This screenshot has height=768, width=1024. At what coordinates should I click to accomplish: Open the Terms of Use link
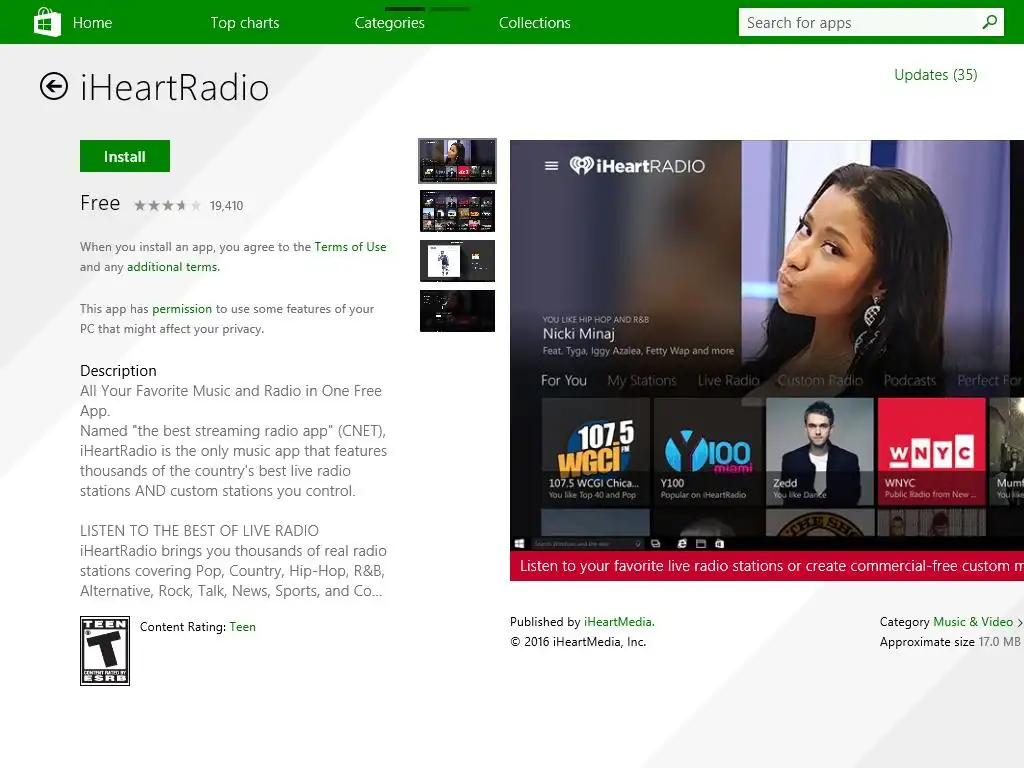tap(350, 247)
